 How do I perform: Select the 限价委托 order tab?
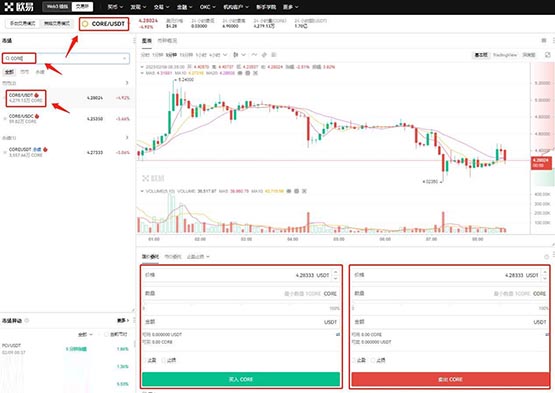pyautogui.click(x=150, y=256)
